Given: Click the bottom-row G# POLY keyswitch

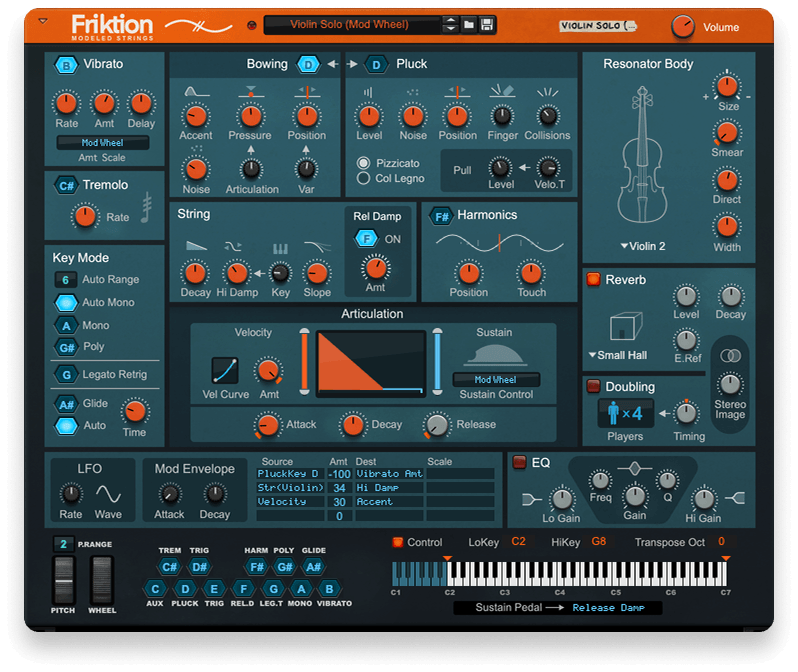Looking at the screenshot, I should click(284, 567).
